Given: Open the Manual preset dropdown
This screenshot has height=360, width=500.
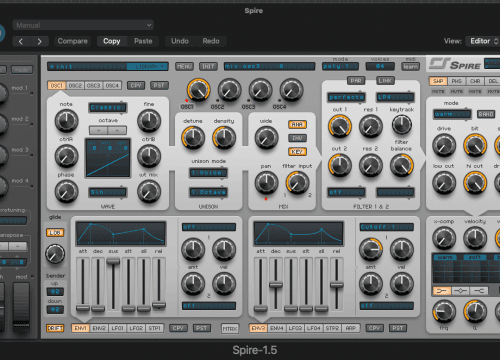Looking at the screenshot, I should [83, 25].
